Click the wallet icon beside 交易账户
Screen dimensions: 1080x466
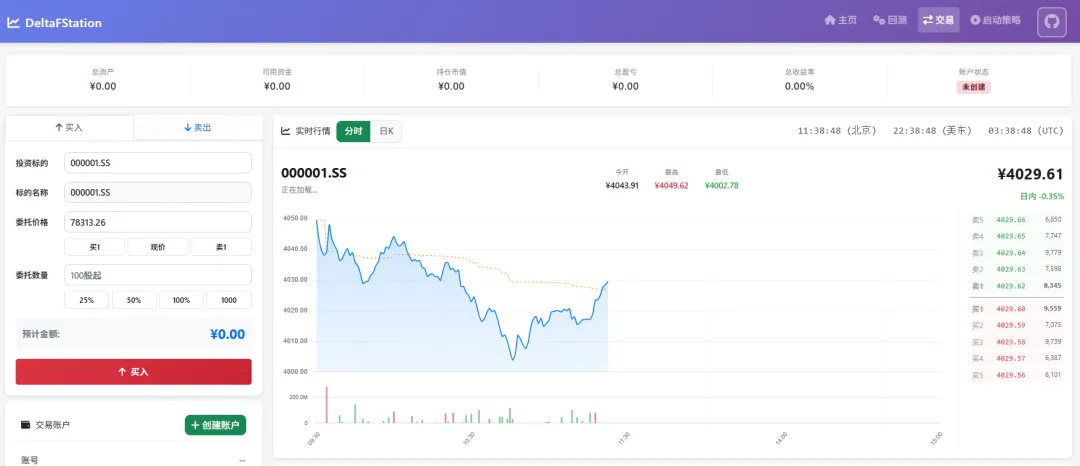(x=25, y=425)
